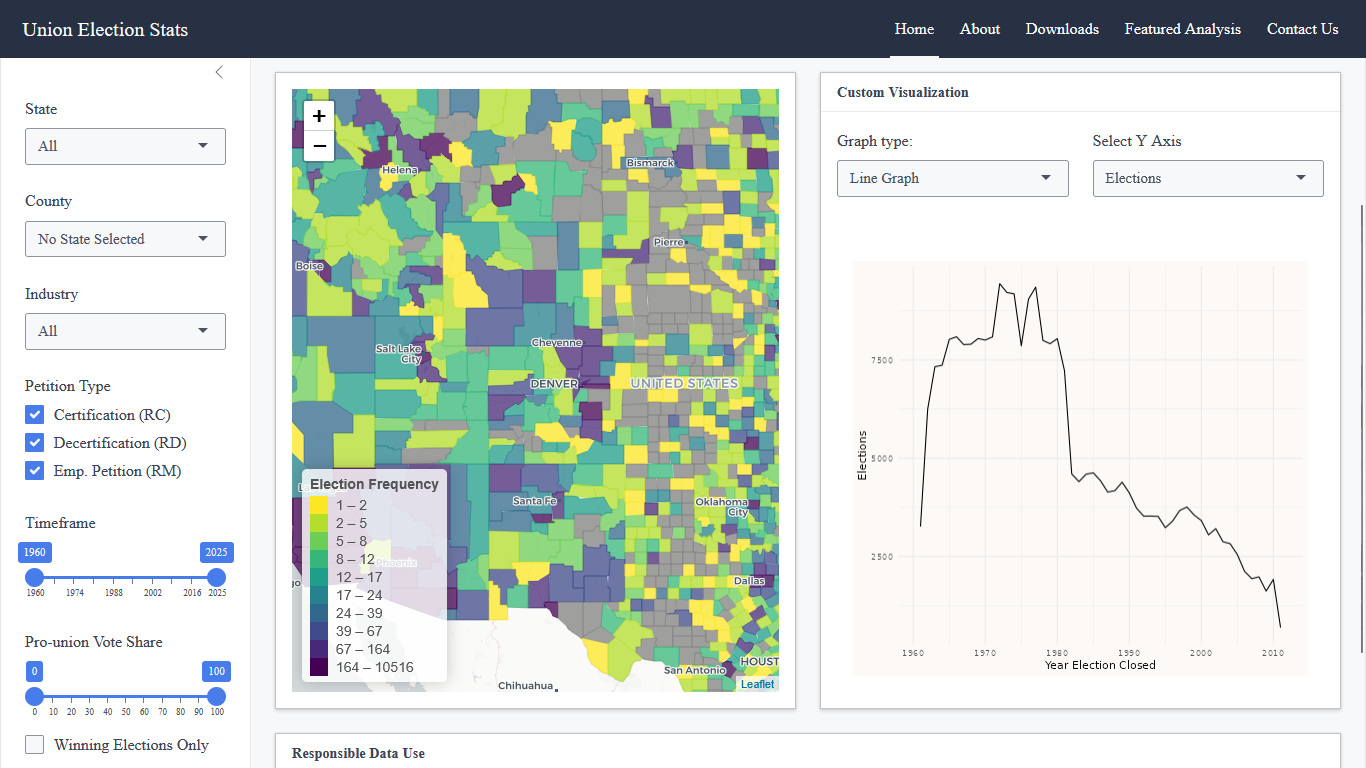Image resolution: width=1366 pixels, height=768 pixels.
Task: Click the page vertical scrollbar
Action: [1361, 430]
